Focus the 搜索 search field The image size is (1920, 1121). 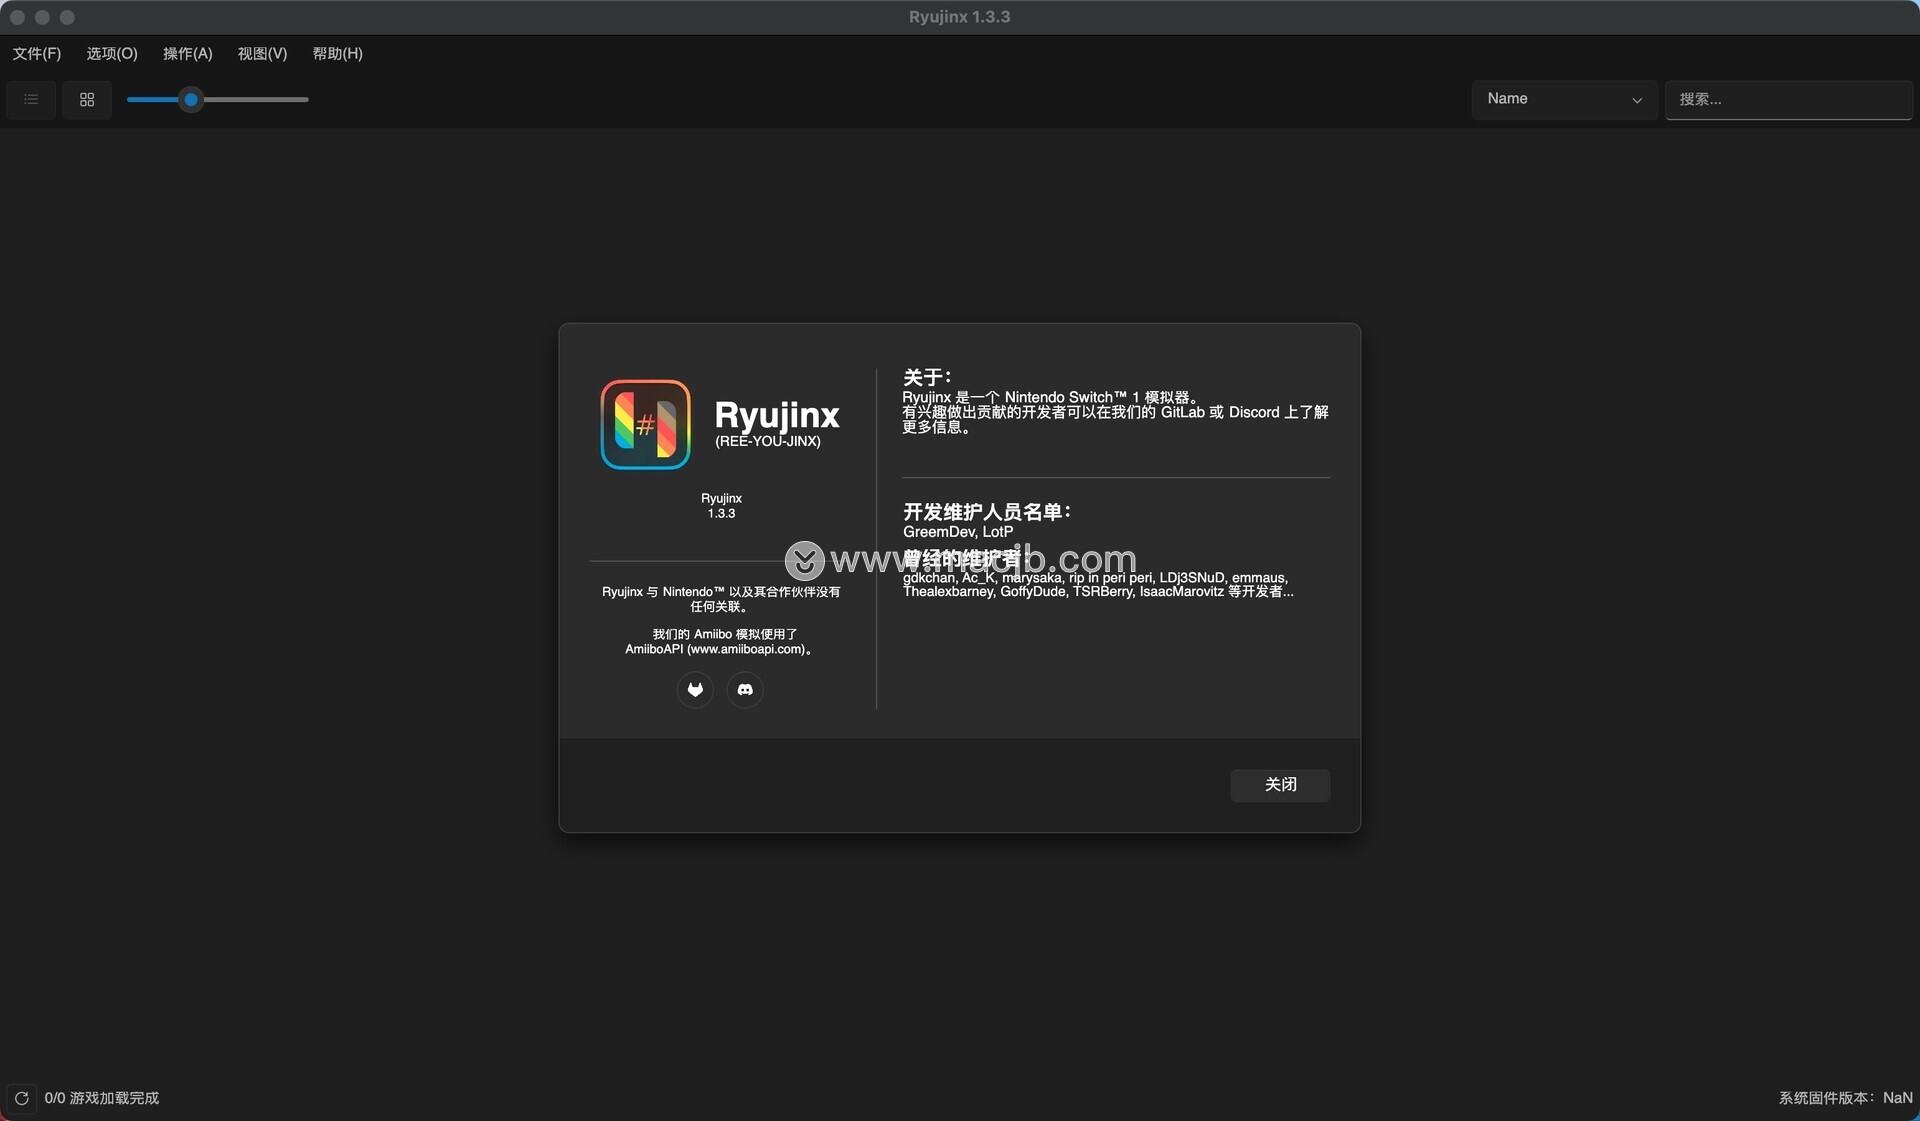click(1787, 100)
